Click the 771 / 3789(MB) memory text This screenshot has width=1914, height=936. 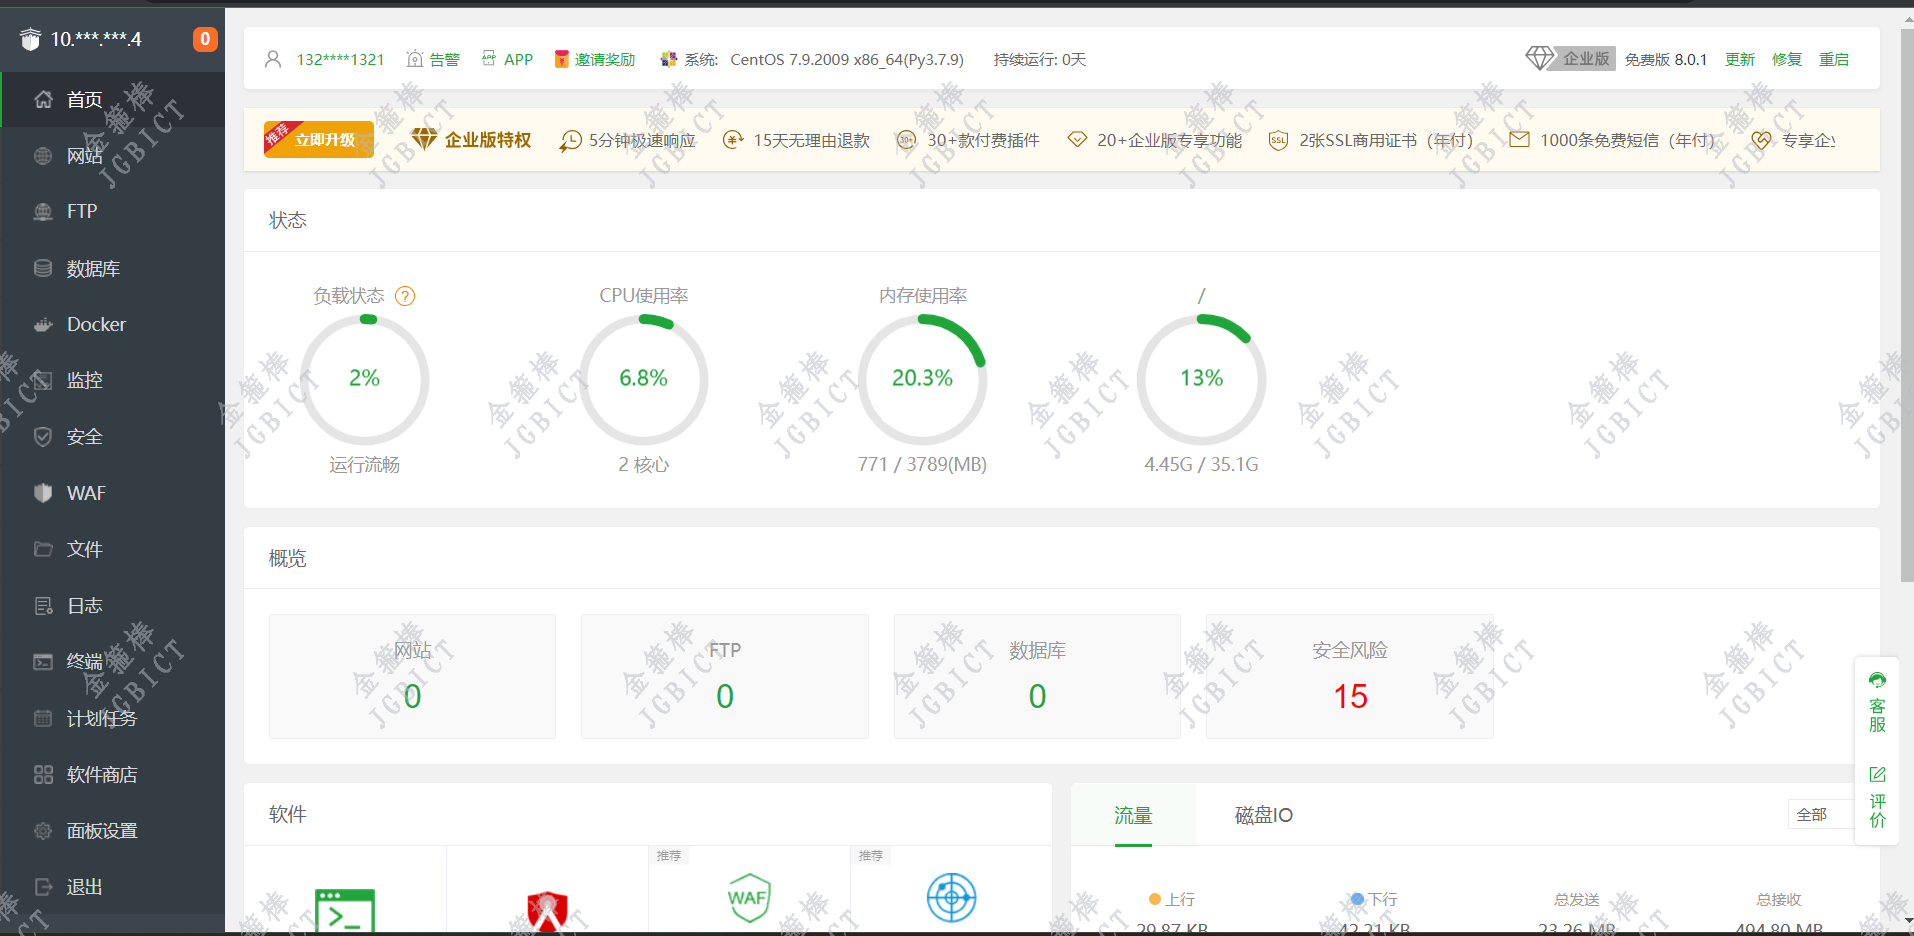[922, 464]
